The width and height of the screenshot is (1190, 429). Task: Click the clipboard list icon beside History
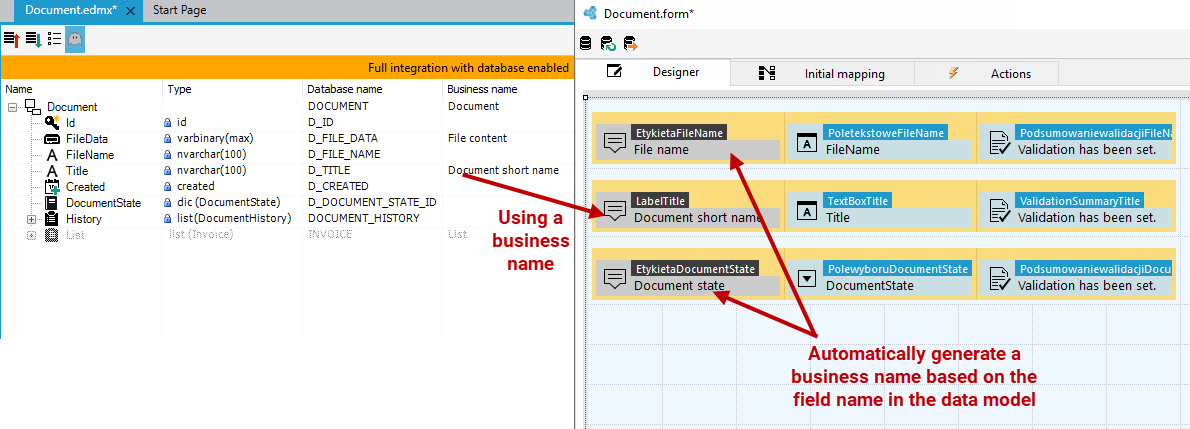pos(52,219)
